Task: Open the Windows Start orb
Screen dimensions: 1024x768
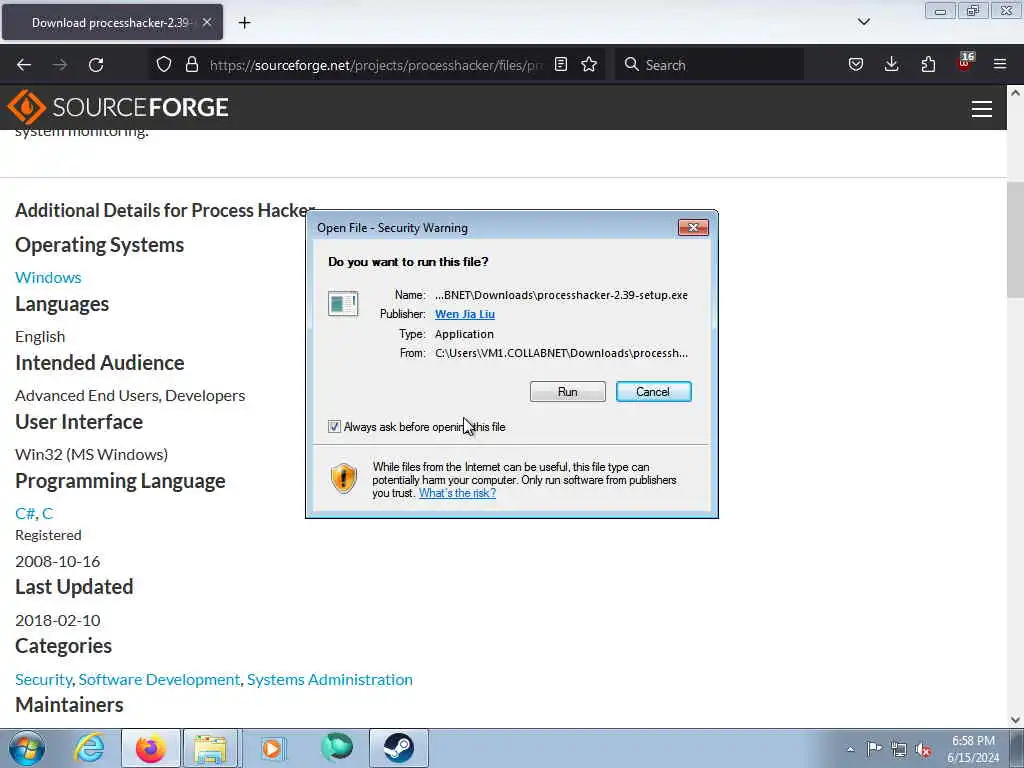Action: (27, 748)
